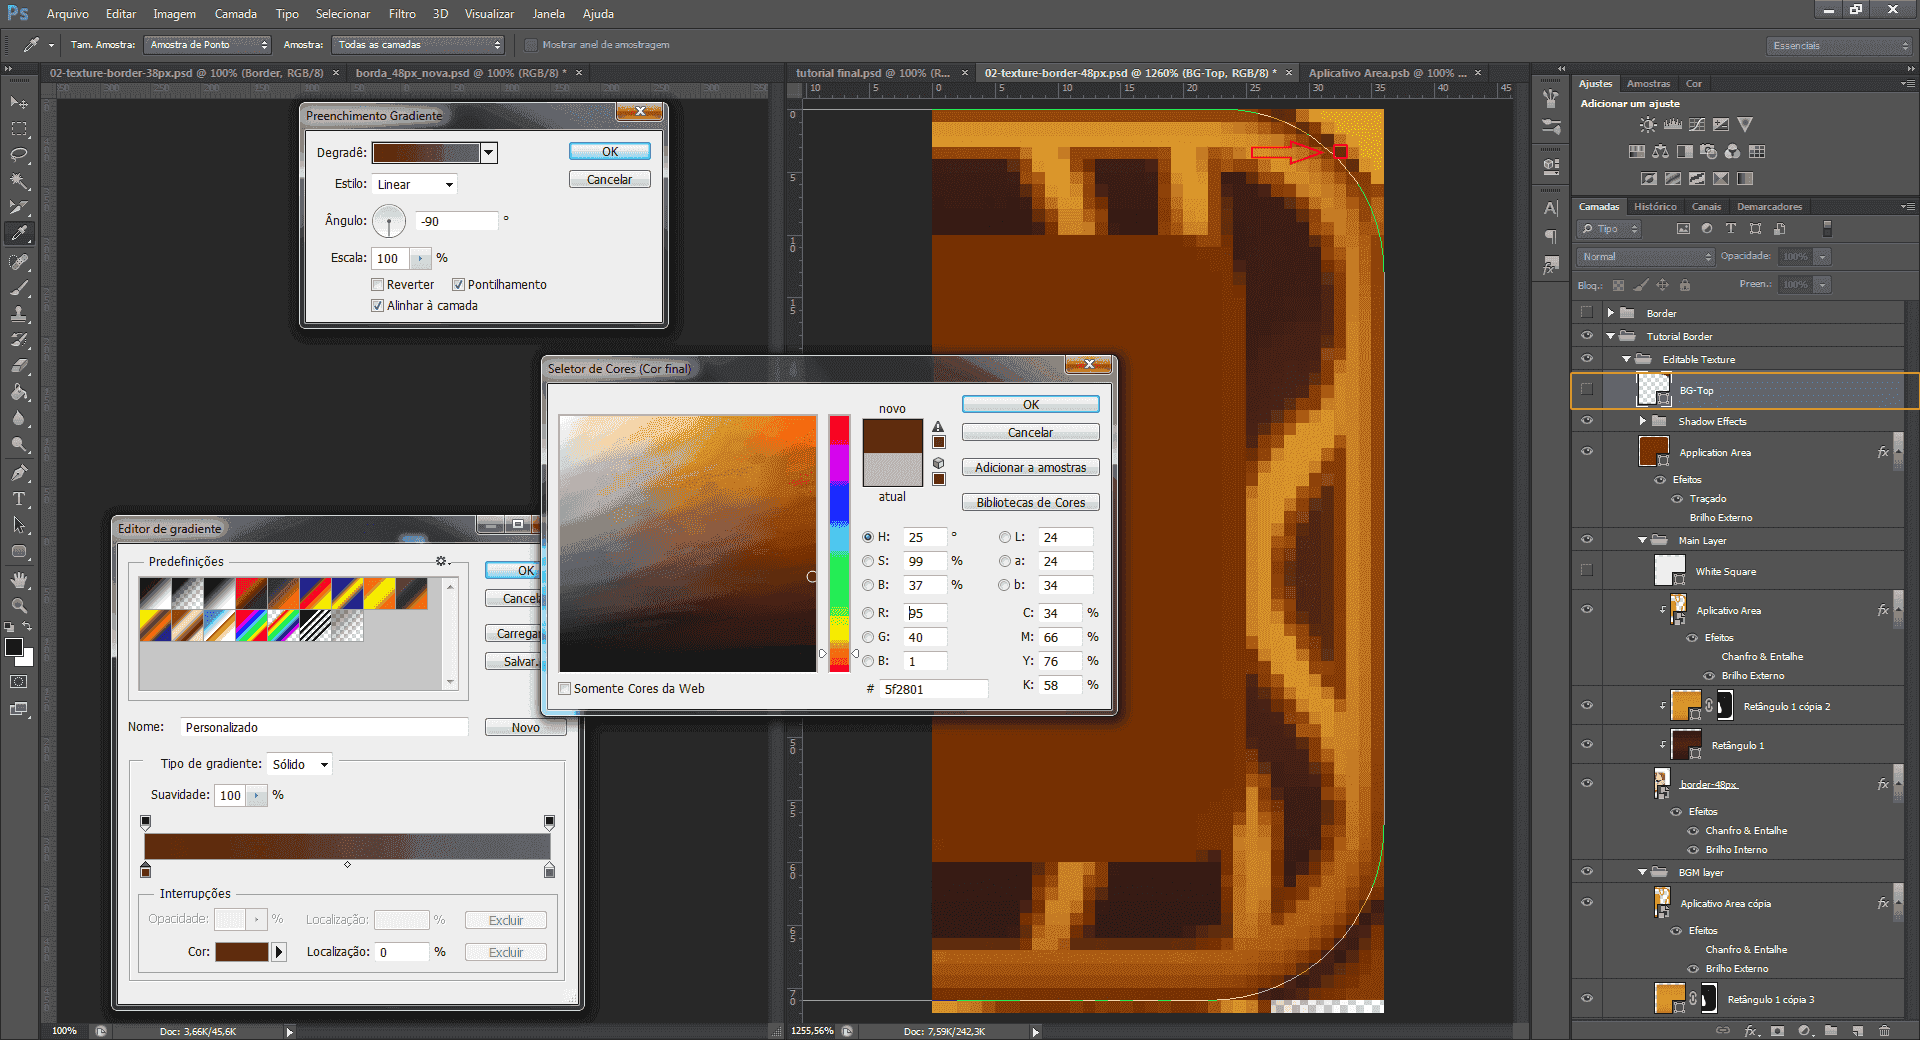Screen dimensions: 1920x1040
Task: Open the Filtro menu
Action: click(x=402, y=14)
